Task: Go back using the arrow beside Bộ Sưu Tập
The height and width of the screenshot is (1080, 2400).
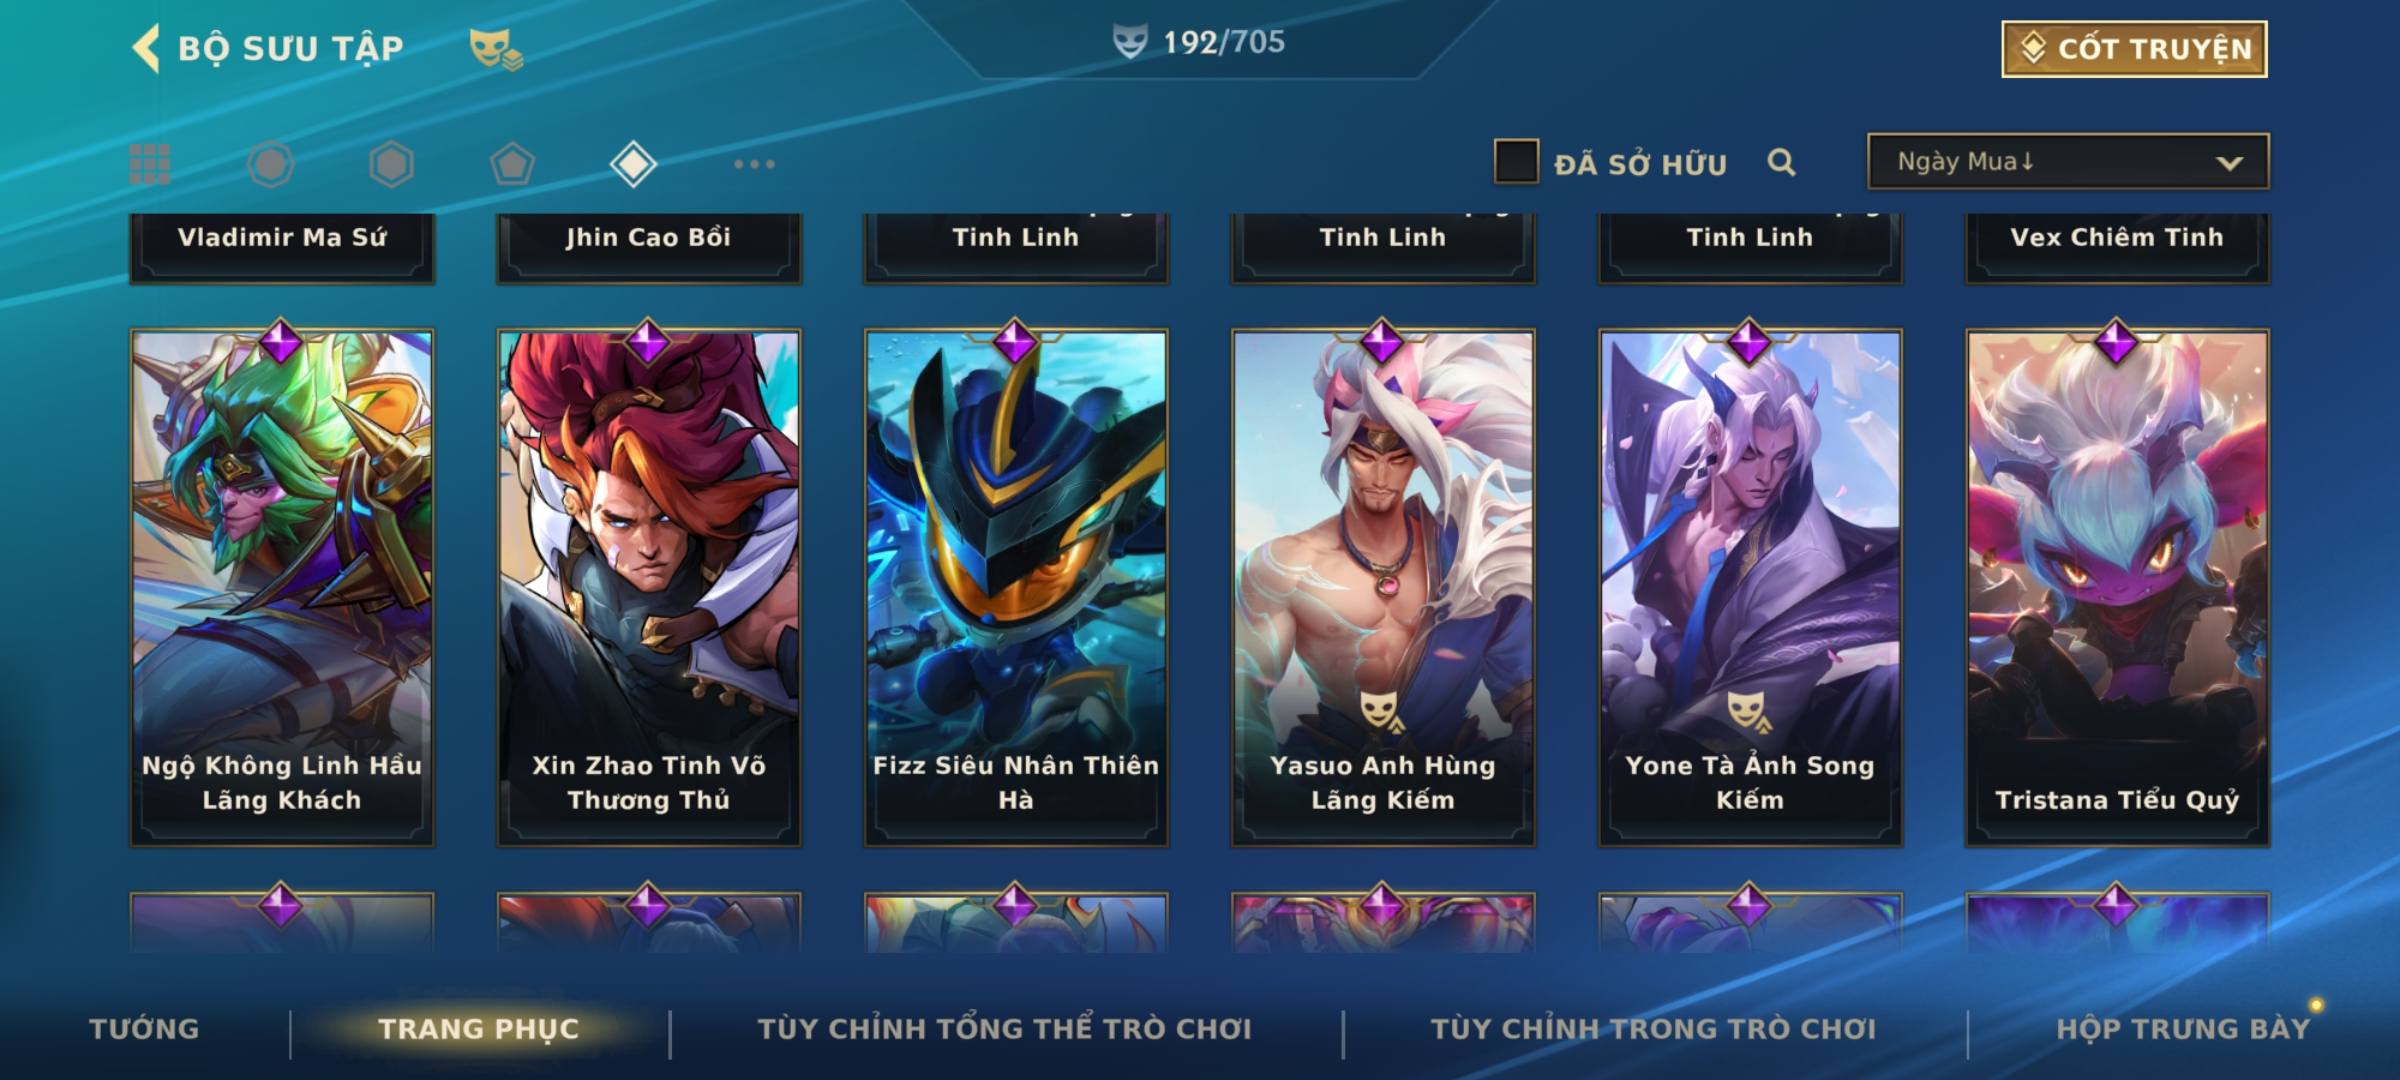Action: (x=146, y=48)
